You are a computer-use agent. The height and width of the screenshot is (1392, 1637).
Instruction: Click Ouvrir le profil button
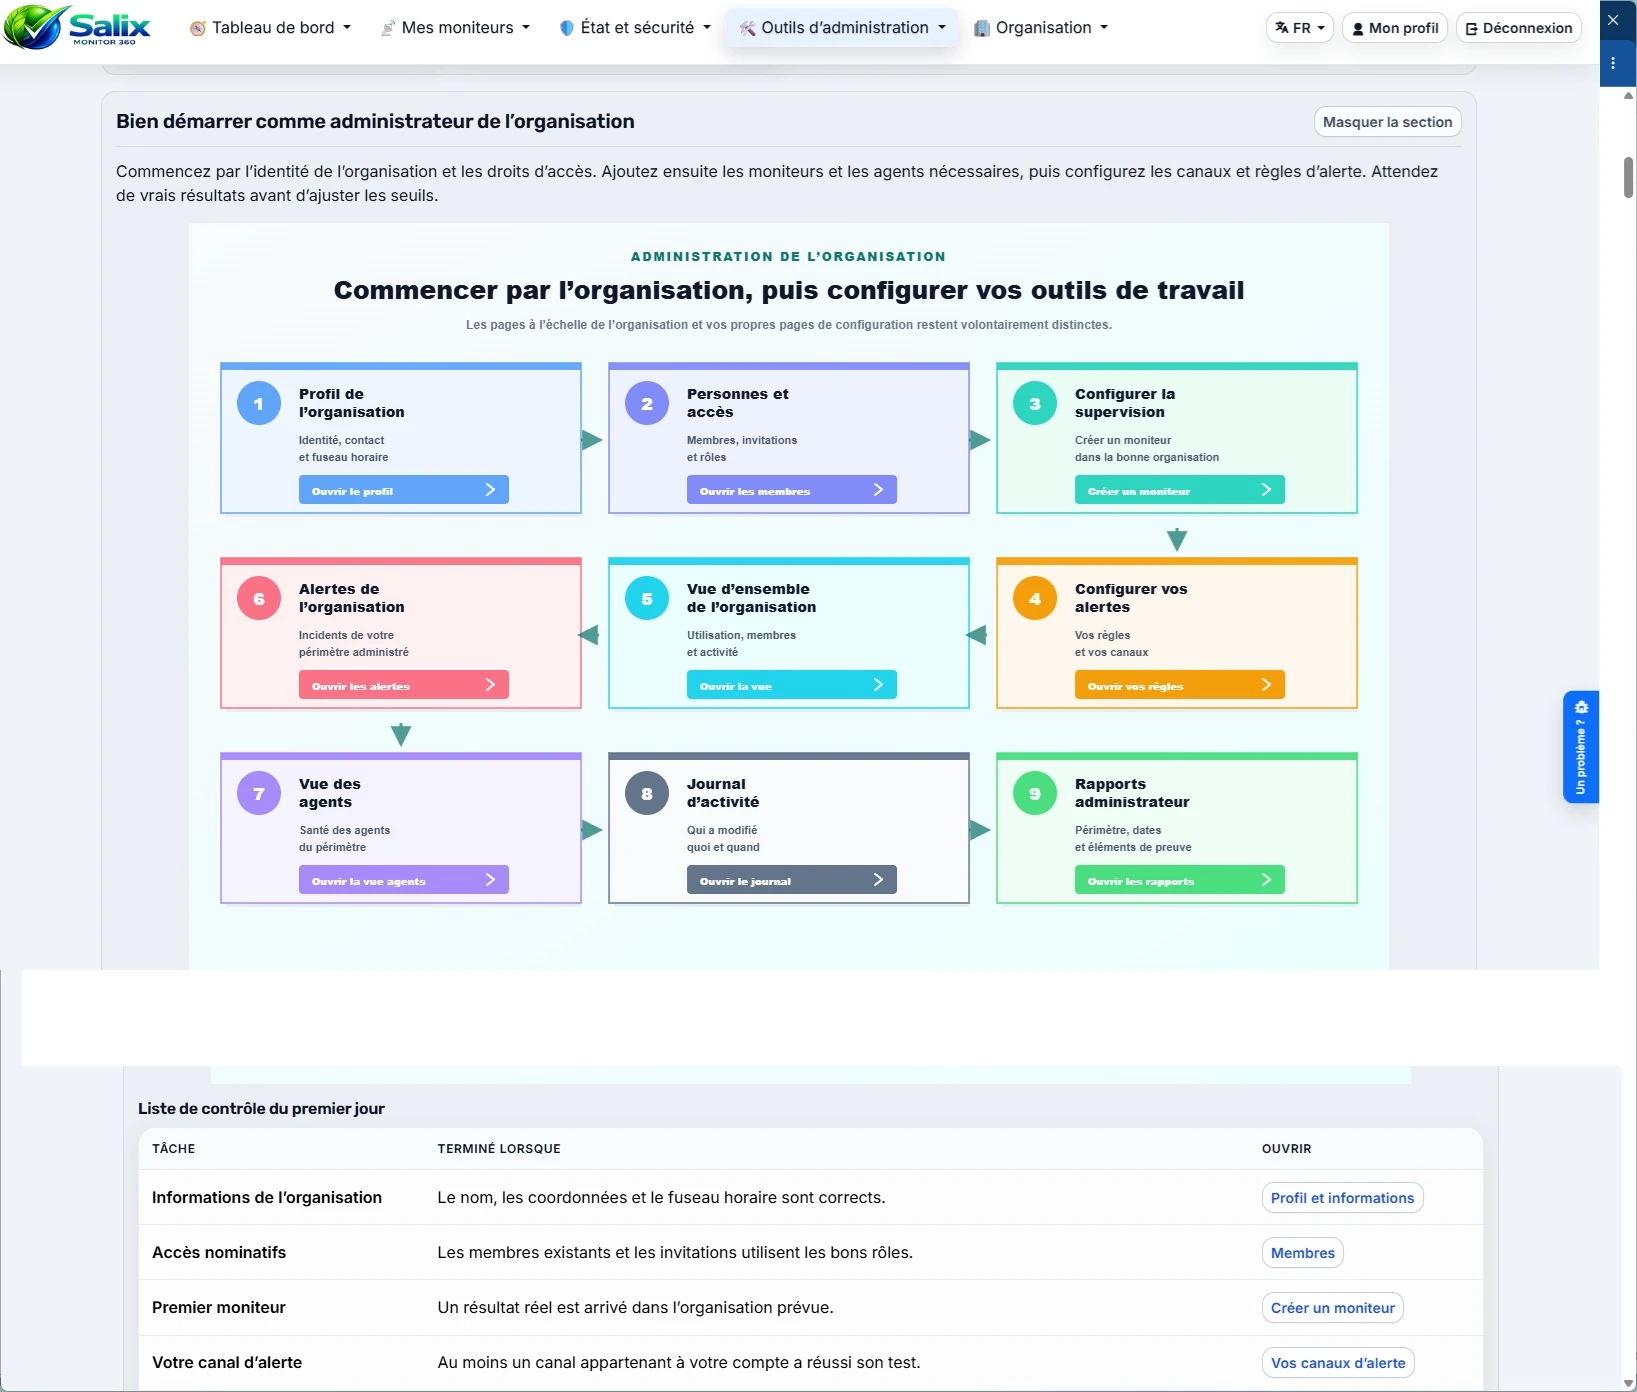pyautogui.click(x=403, y=490)
